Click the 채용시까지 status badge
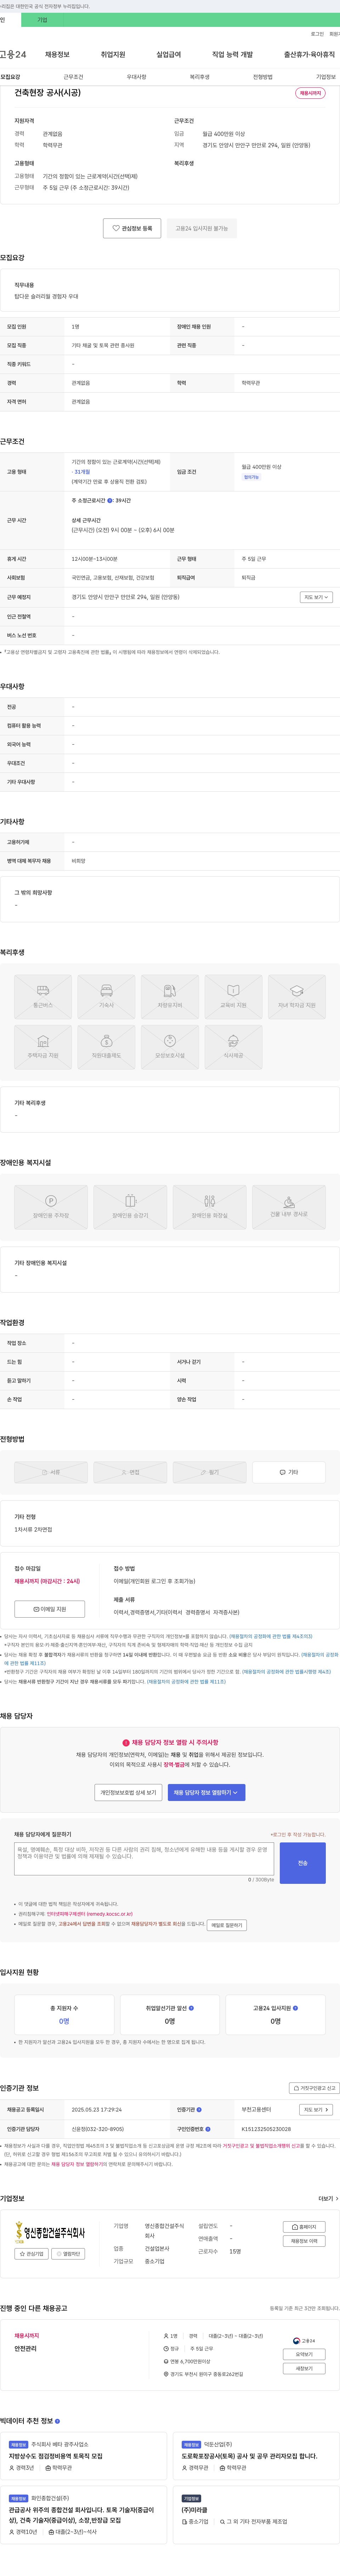 (x=310, y=93)
